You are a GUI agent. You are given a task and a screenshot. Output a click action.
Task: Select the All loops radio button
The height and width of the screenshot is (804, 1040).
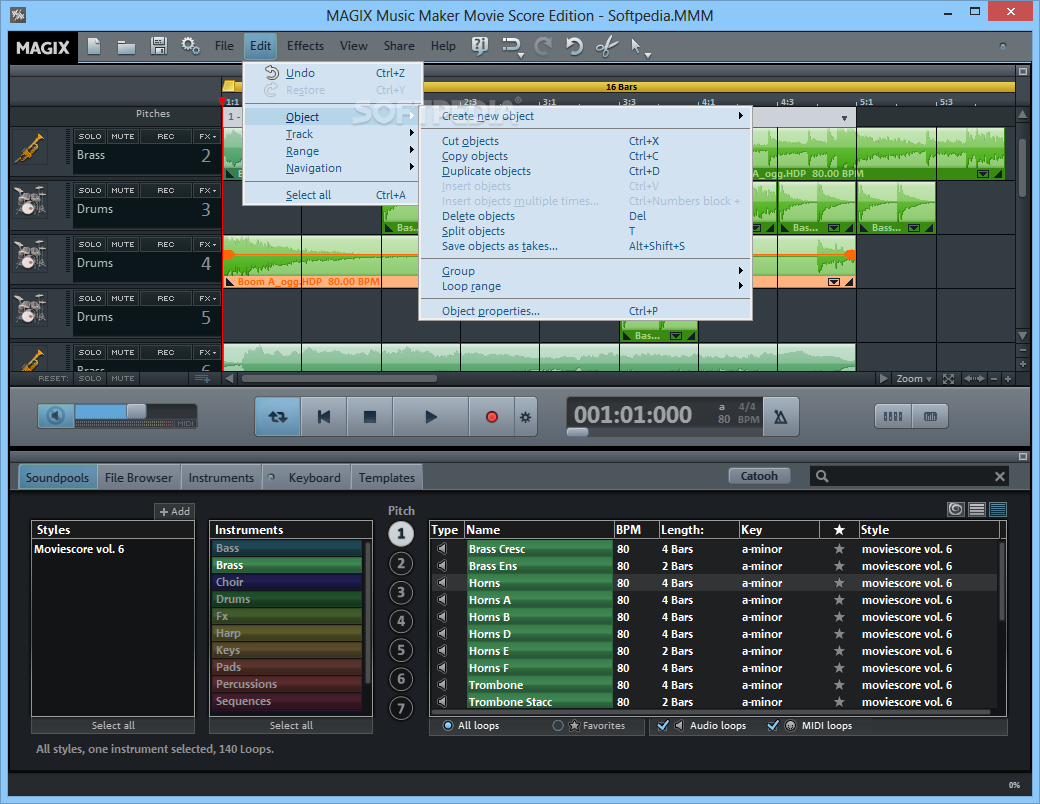pos(448,725)
